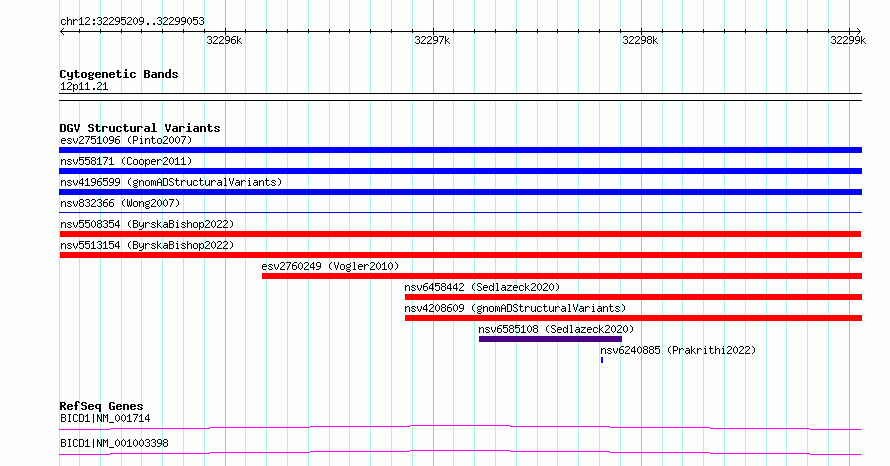The height and width of the screenshot is (466, 890).
Task: Click the right arrowhead of the ruler
Action: (859, 32)
